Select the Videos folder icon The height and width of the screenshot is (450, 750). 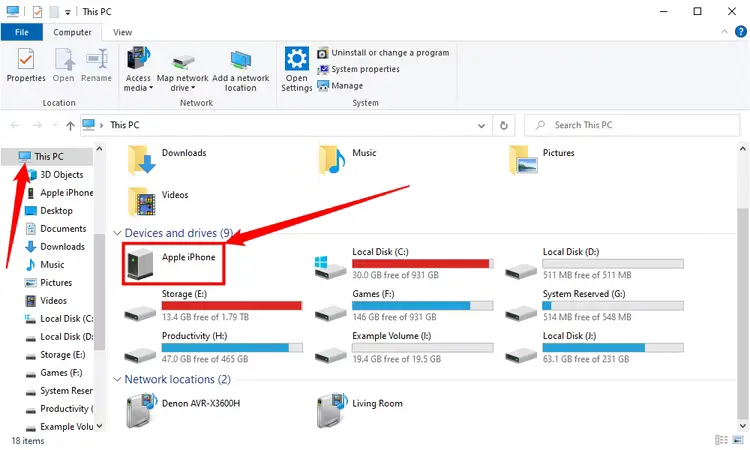pos(141,202)
